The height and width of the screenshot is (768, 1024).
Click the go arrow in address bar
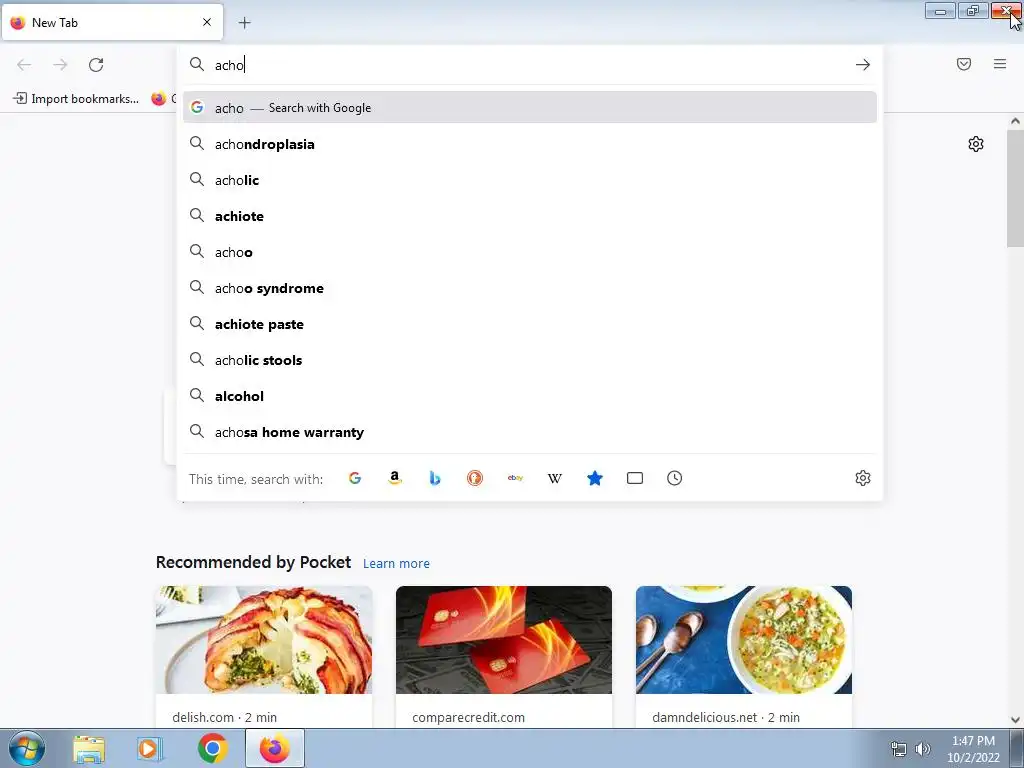coord(863,65)
